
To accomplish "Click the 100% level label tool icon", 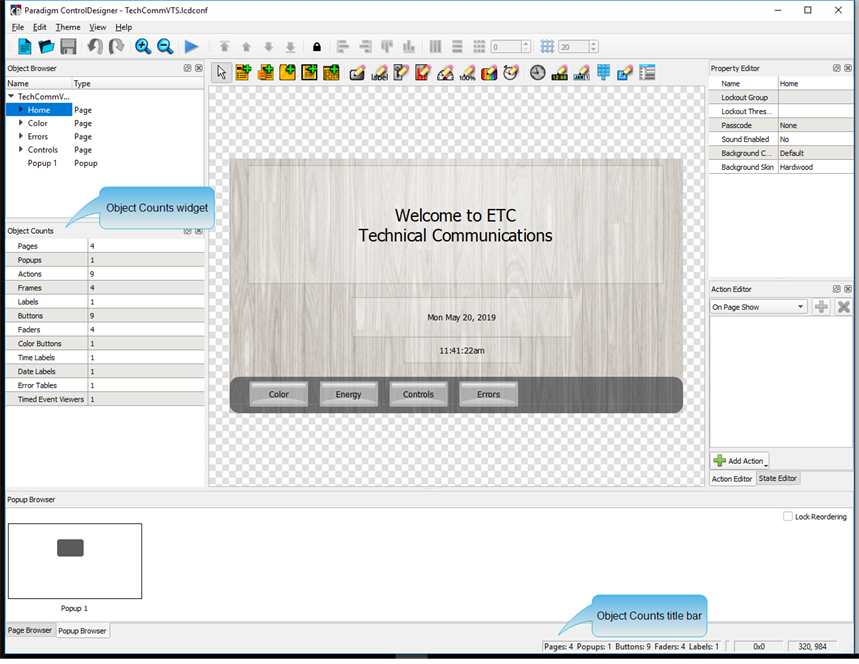I will click(x=467, y=73).
